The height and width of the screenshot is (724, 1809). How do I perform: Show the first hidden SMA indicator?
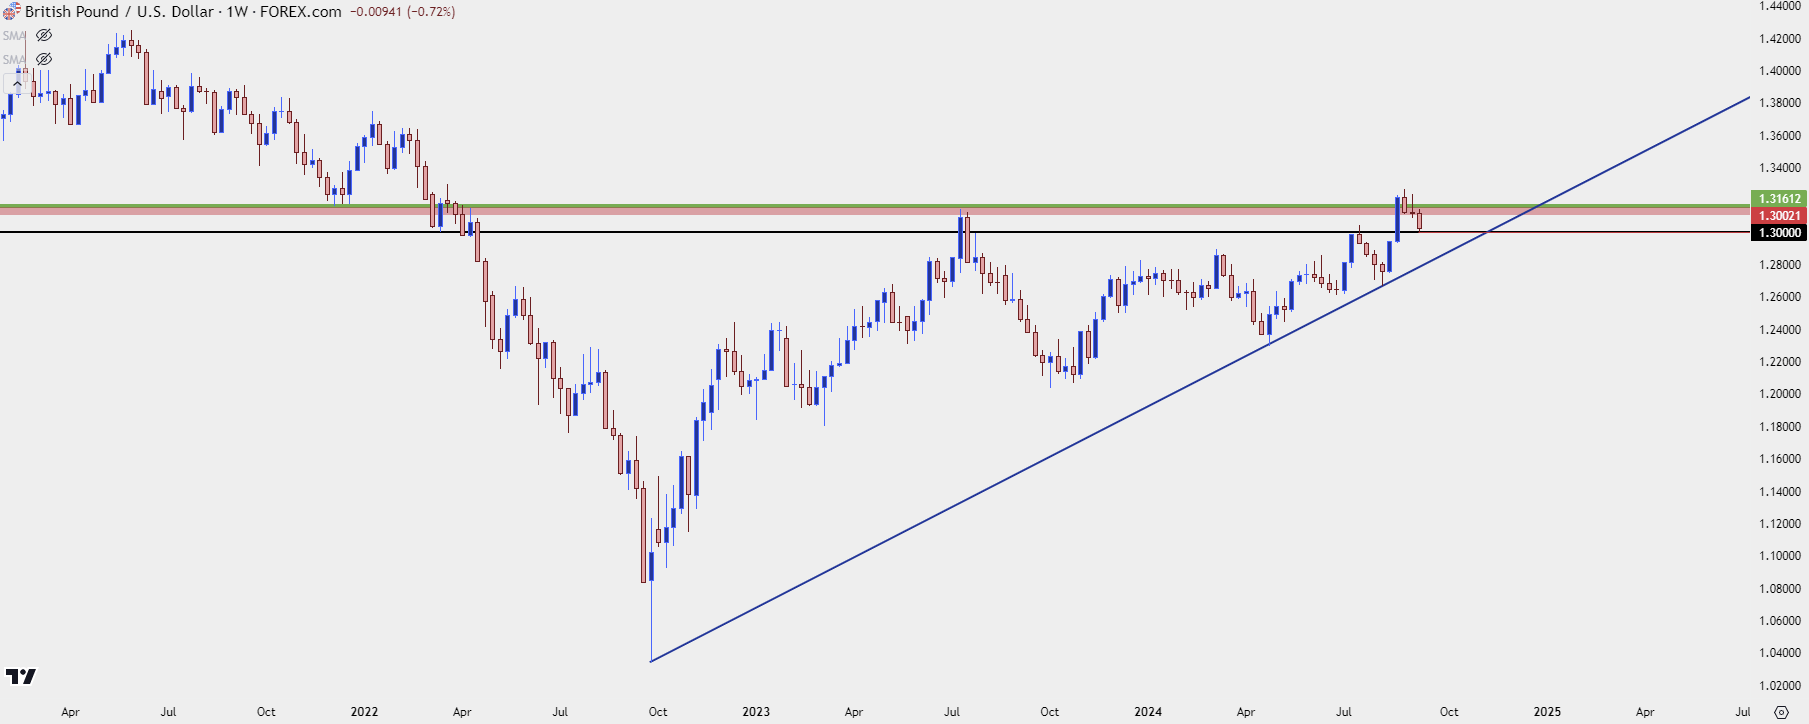pos(44,35)
